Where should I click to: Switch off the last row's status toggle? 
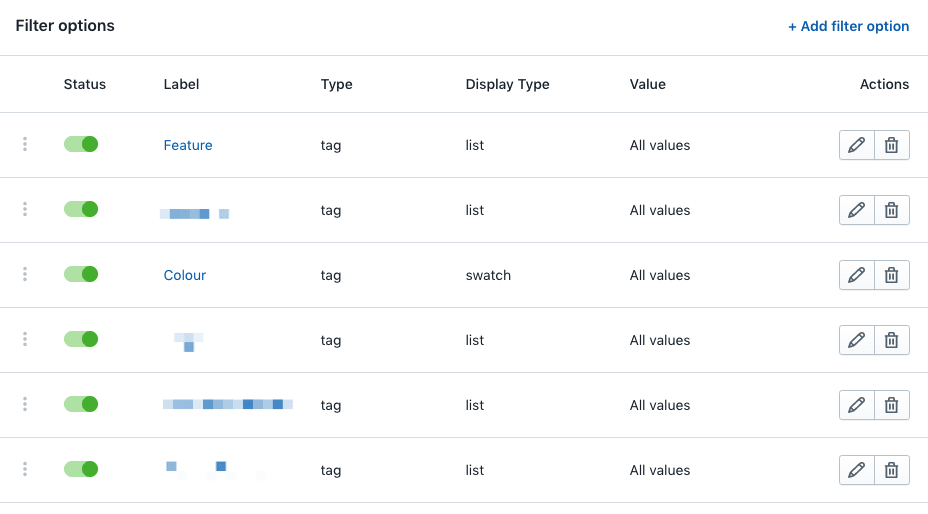[x=81, y=469]
